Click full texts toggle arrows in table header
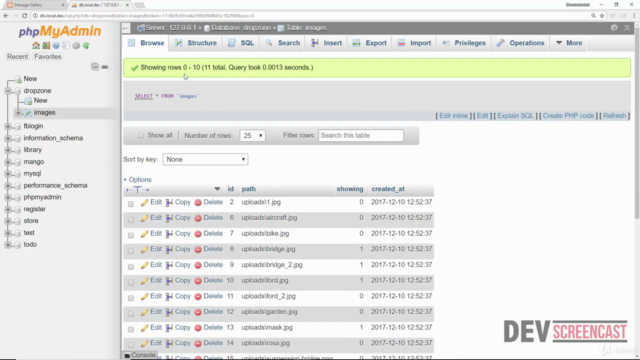 (138, 189)
